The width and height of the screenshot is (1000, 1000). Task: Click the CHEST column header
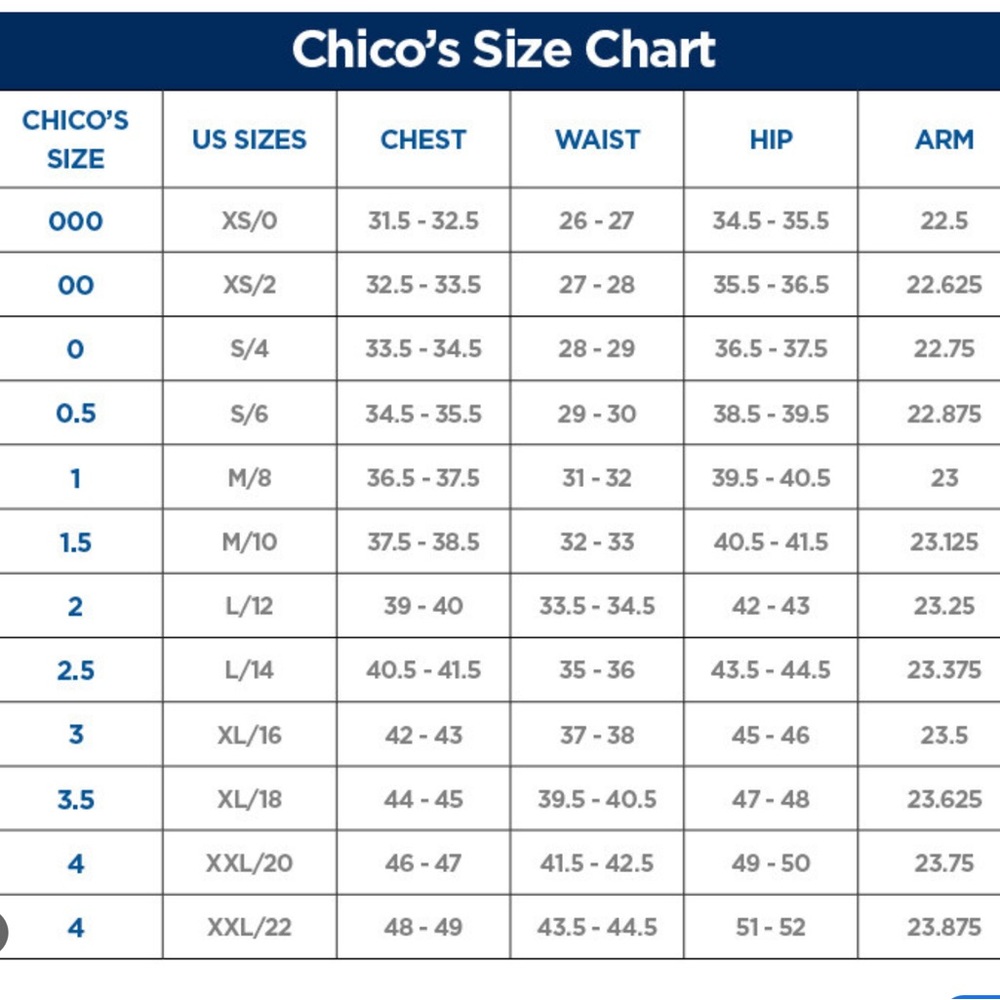point(423,140)
